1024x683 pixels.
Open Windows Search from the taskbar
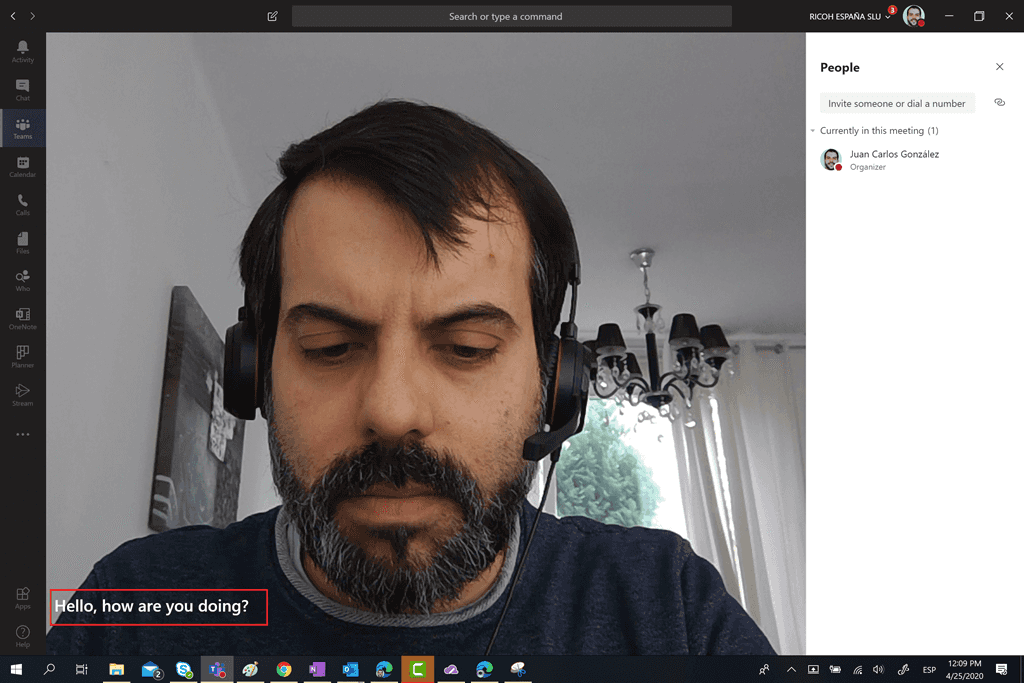(49, 669)
